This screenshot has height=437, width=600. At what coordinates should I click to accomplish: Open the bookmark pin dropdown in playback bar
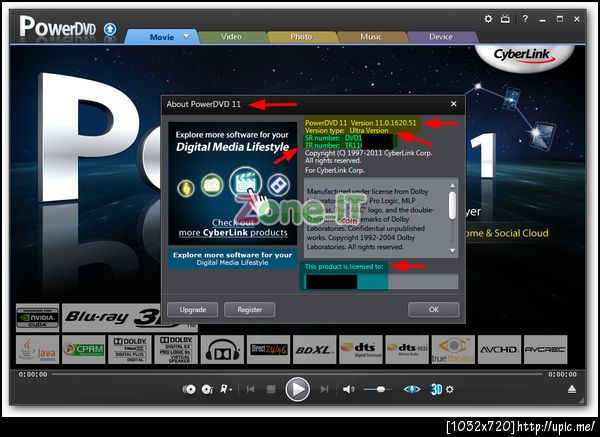[x=226, y=389]
